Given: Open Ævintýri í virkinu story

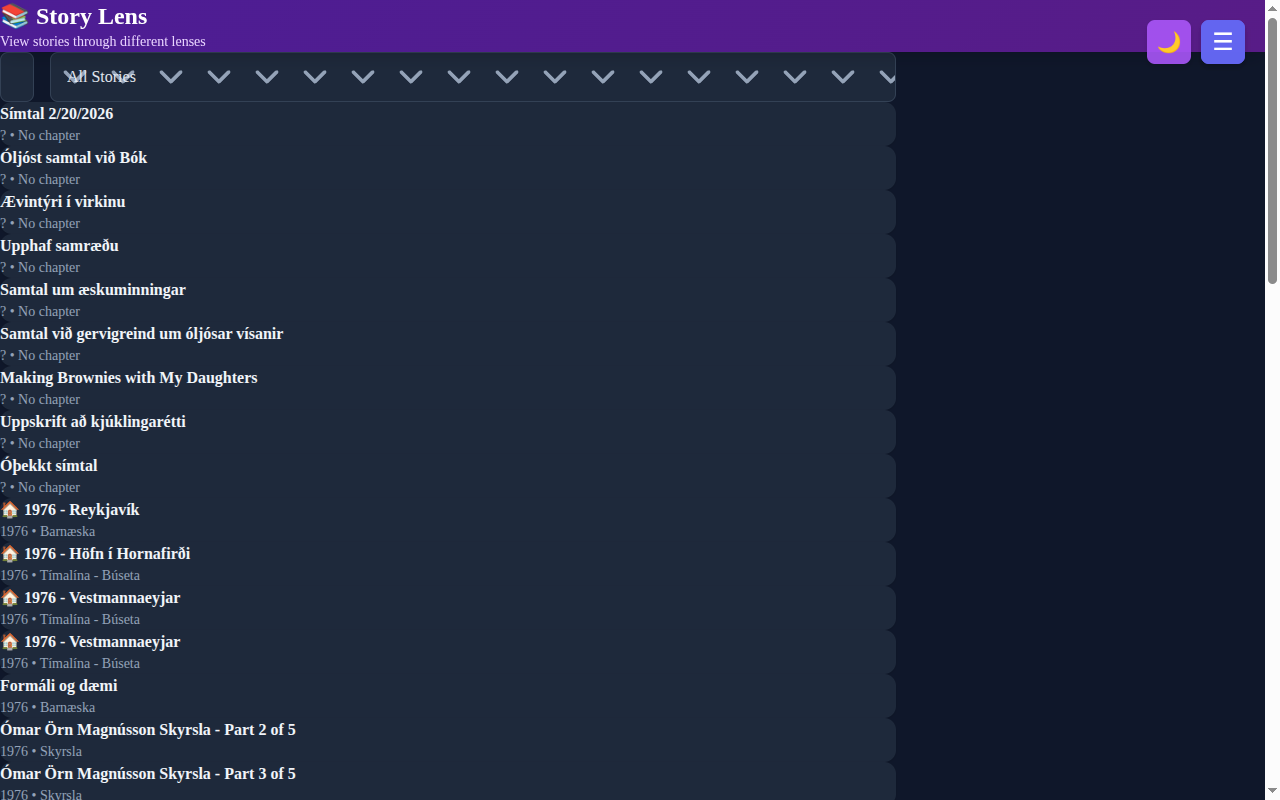Looking at the screenshot, I should 63,202.
